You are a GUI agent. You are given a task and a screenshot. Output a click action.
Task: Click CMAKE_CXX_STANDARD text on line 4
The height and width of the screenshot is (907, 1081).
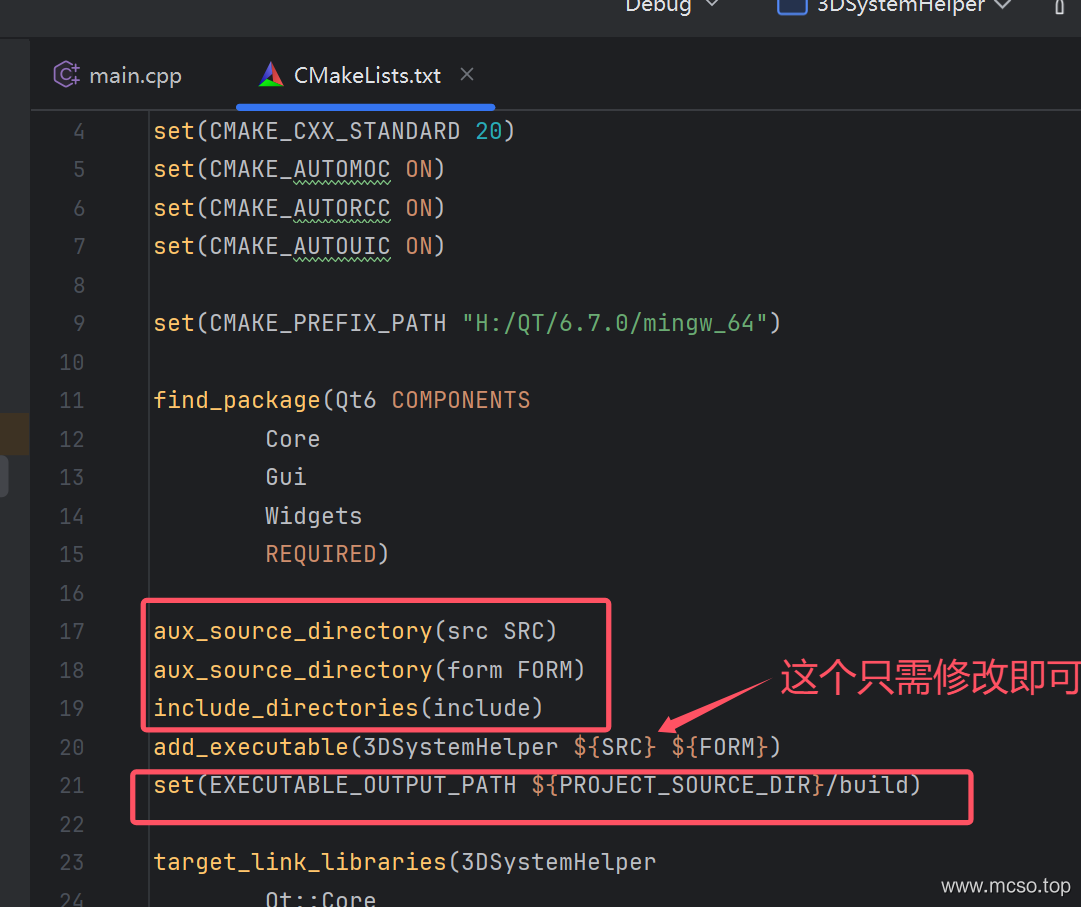pos(334,131)
